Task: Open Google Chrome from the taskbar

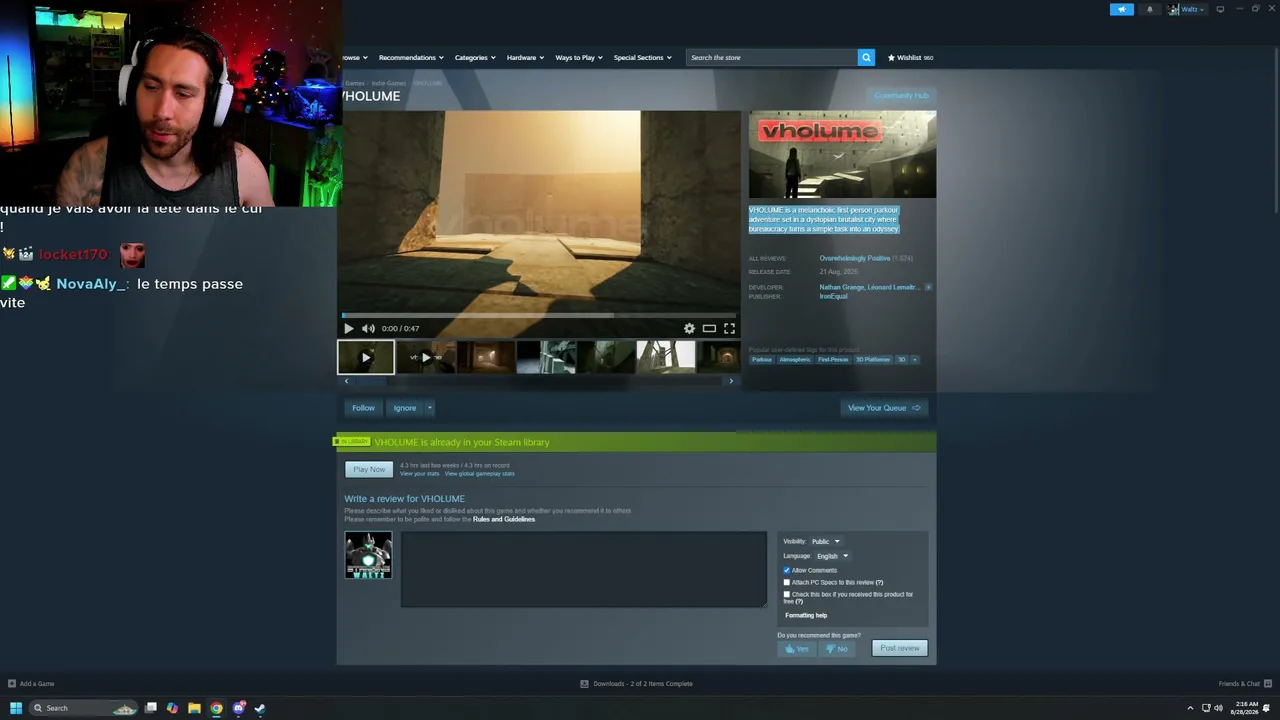Action: 216,708
